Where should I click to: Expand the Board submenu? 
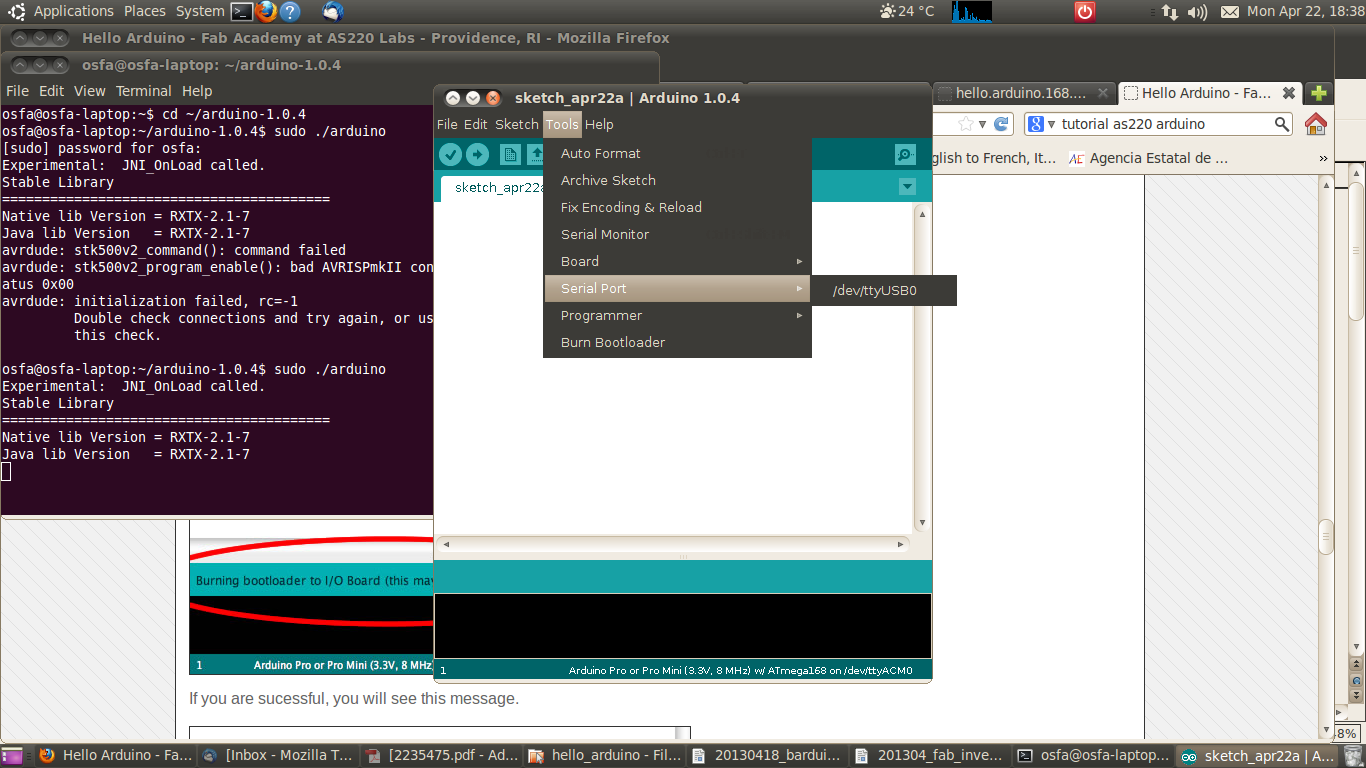(x=677, y=262)
